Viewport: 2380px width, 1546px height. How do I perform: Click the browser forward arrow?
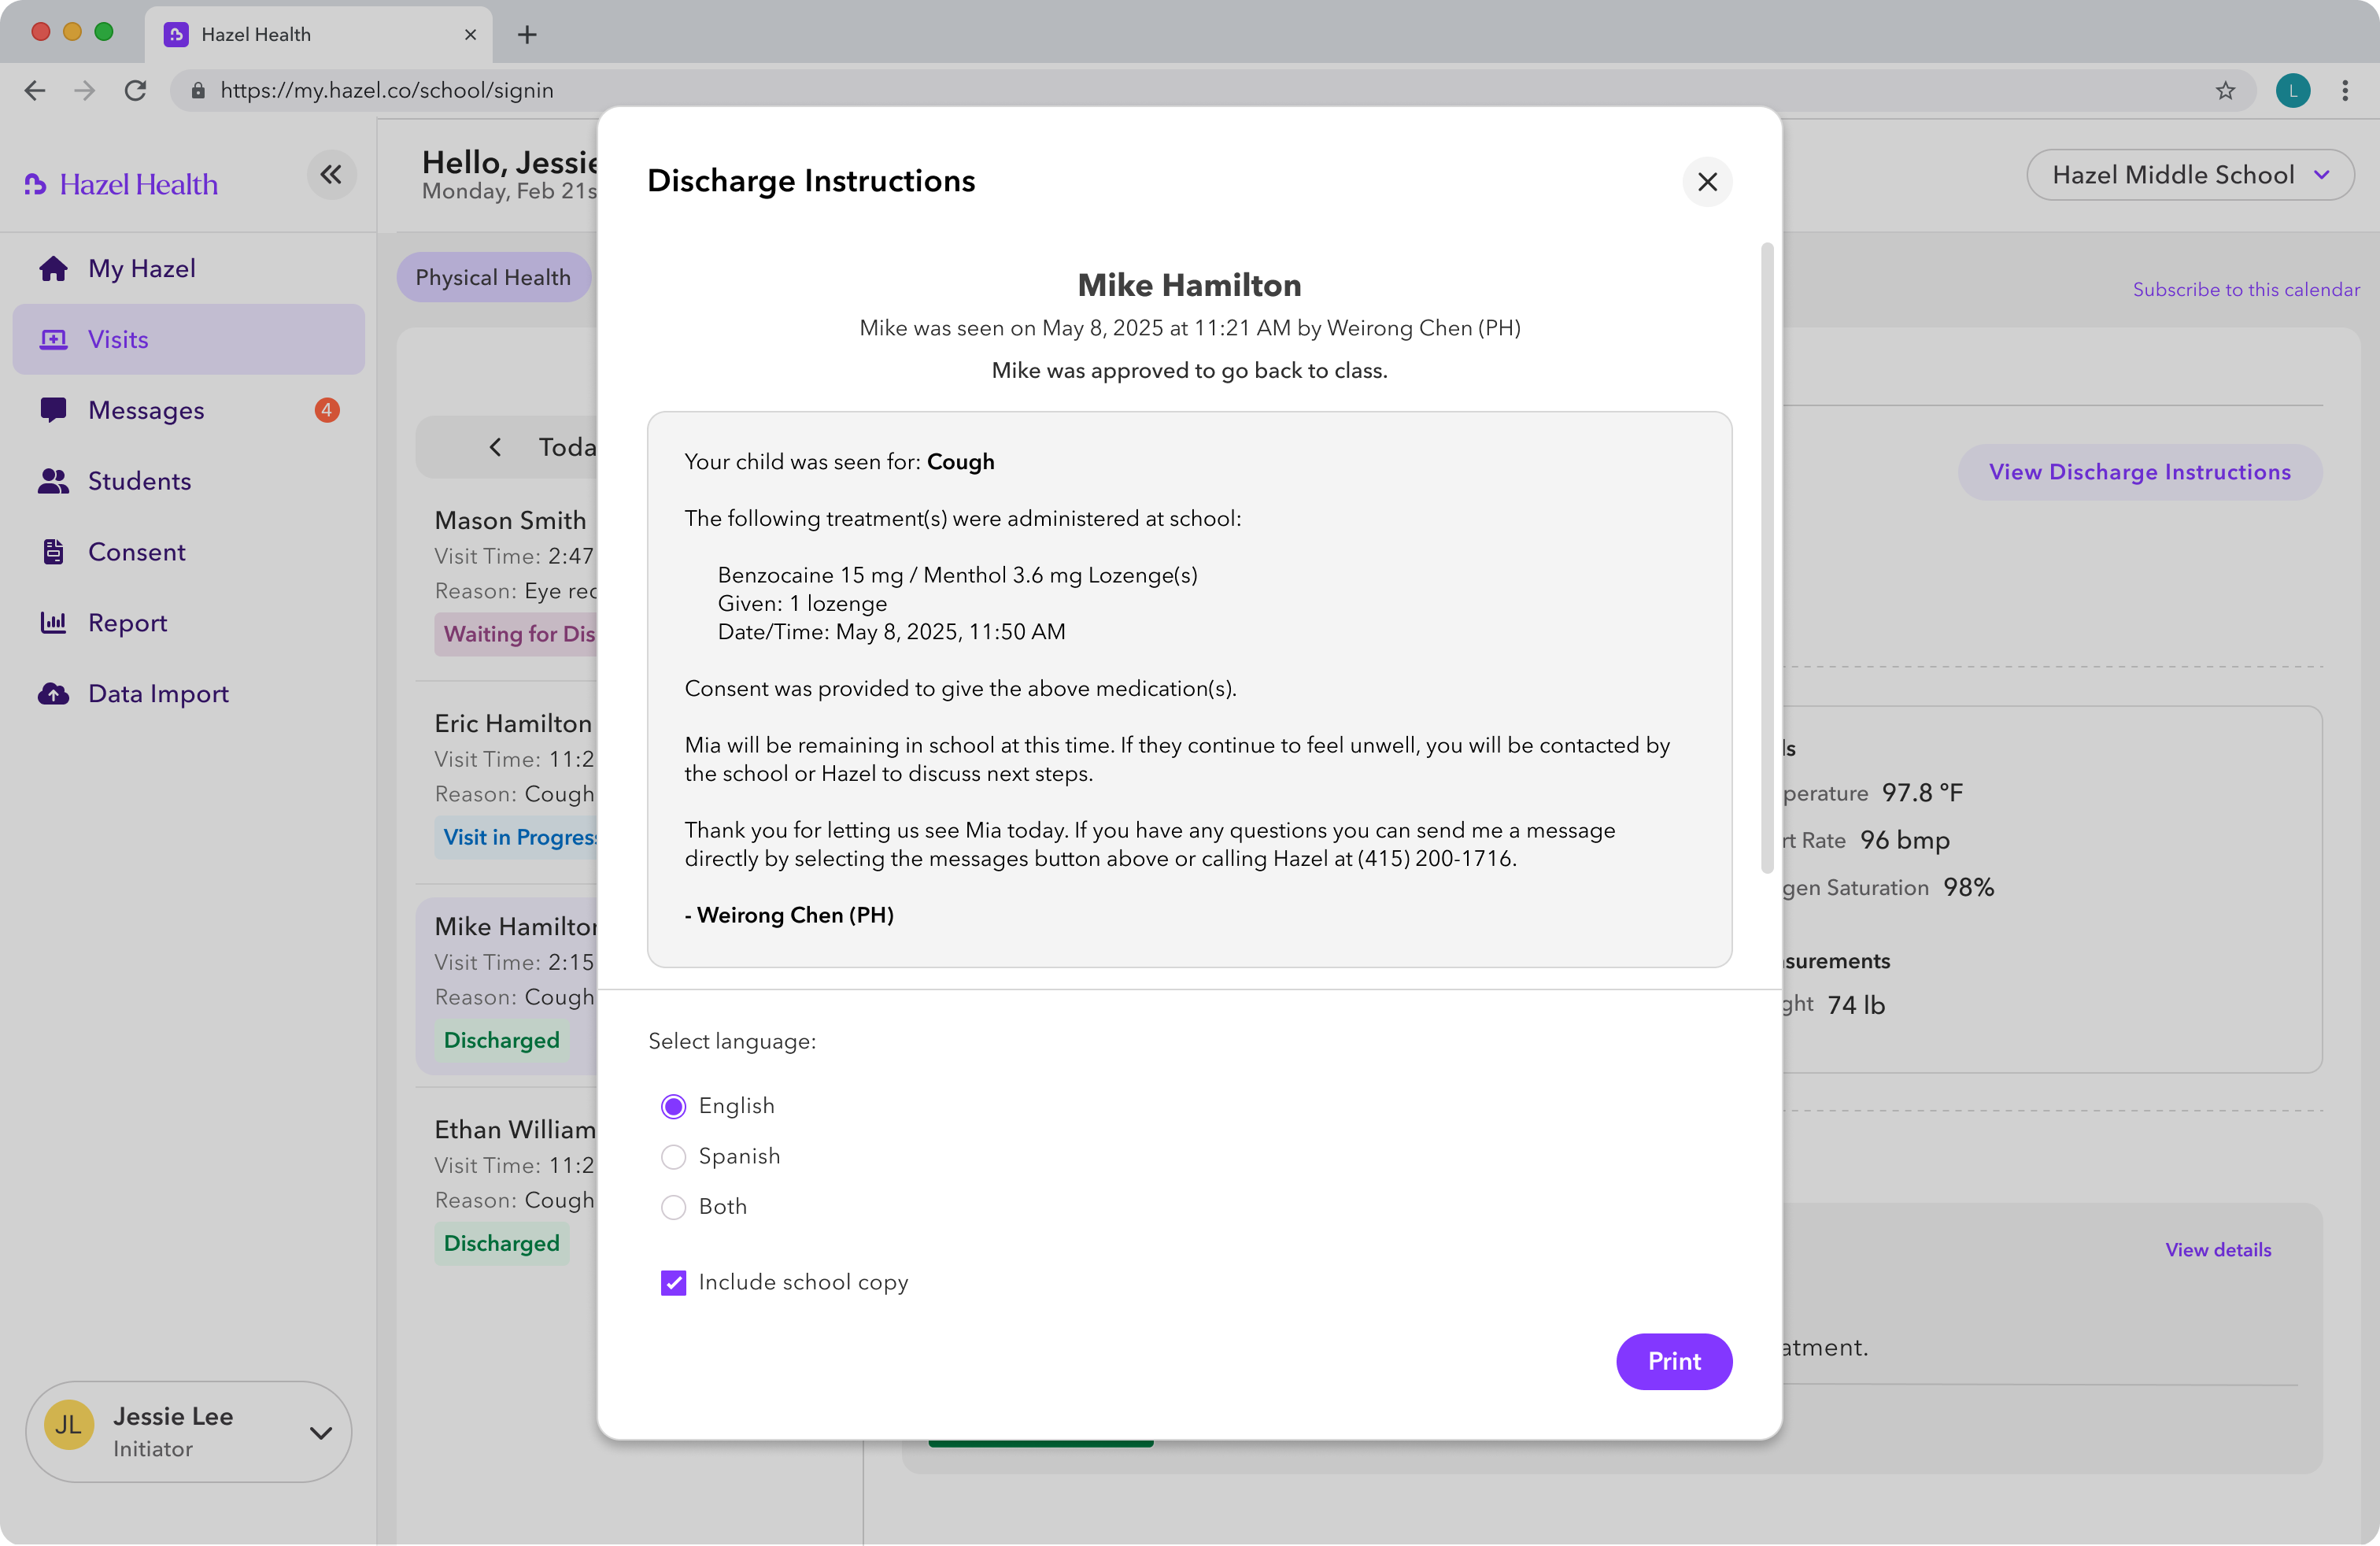pyautogui.click(x=85, y=91)
